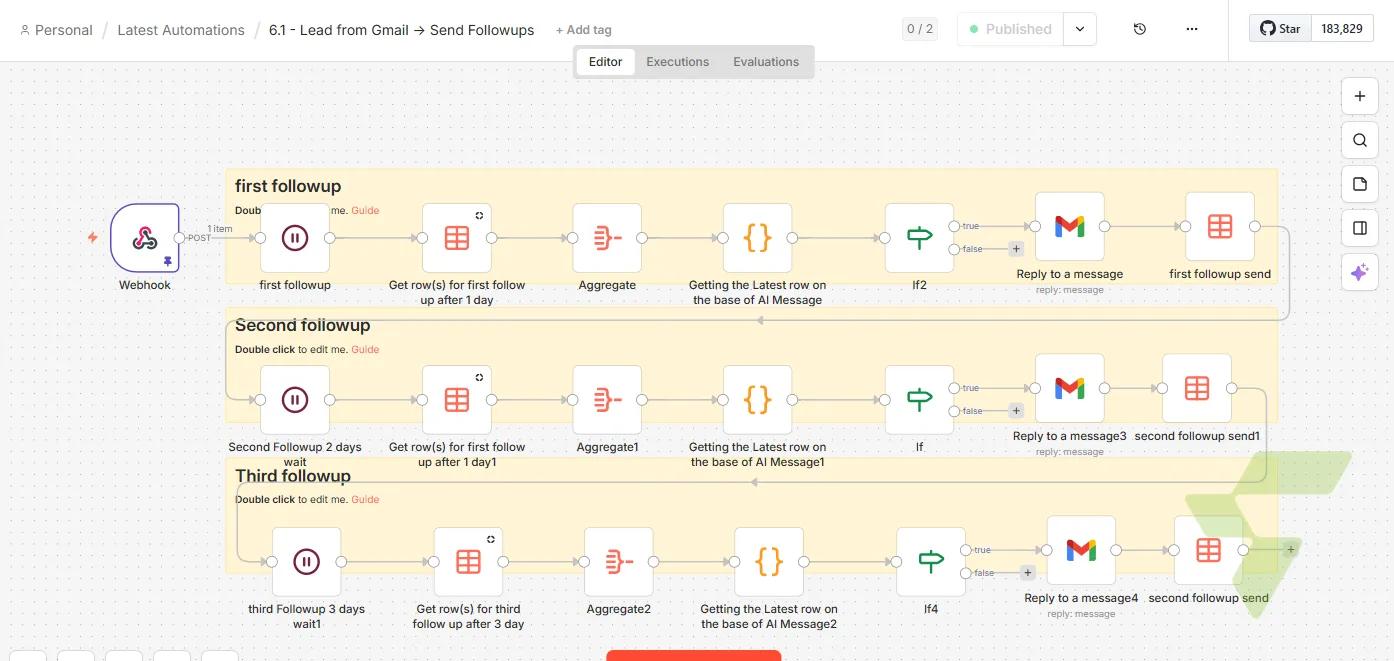
Task: Click the workflow name '6.1 - Lead from Gmail'
Action: pyautogui.click(x=401, y=30)
